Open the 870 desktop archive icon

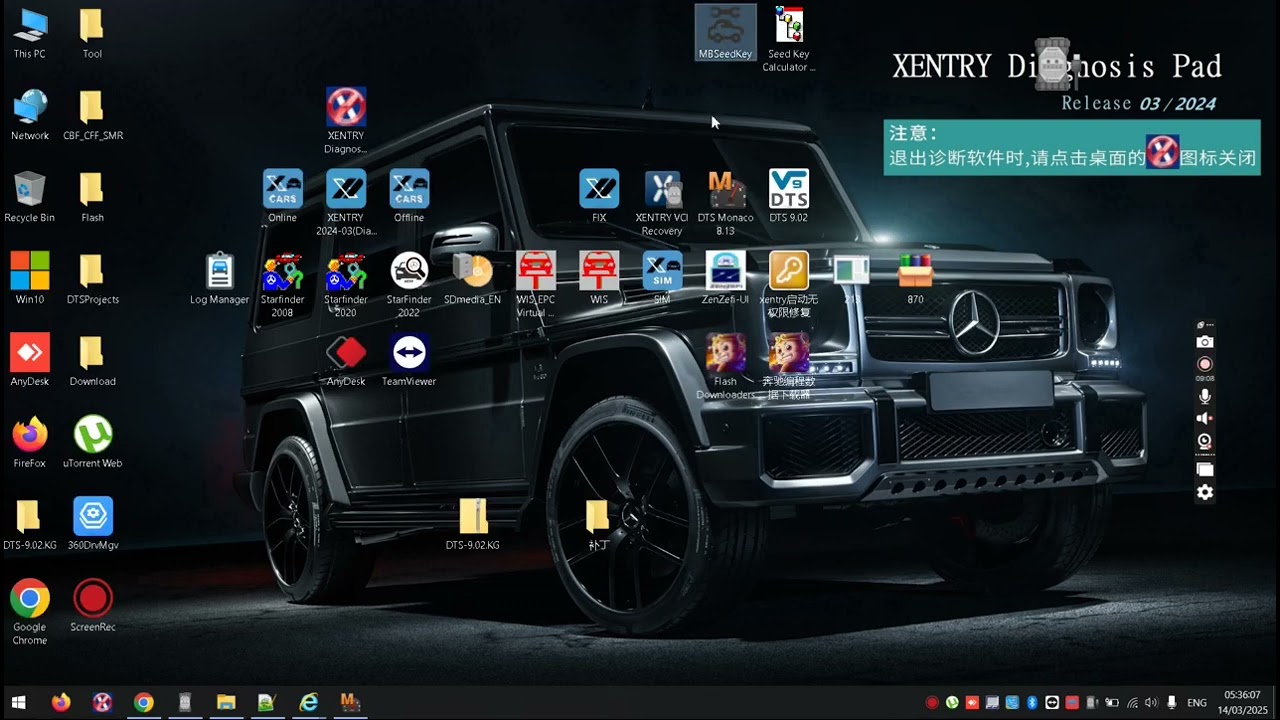[x=915, y=278]
